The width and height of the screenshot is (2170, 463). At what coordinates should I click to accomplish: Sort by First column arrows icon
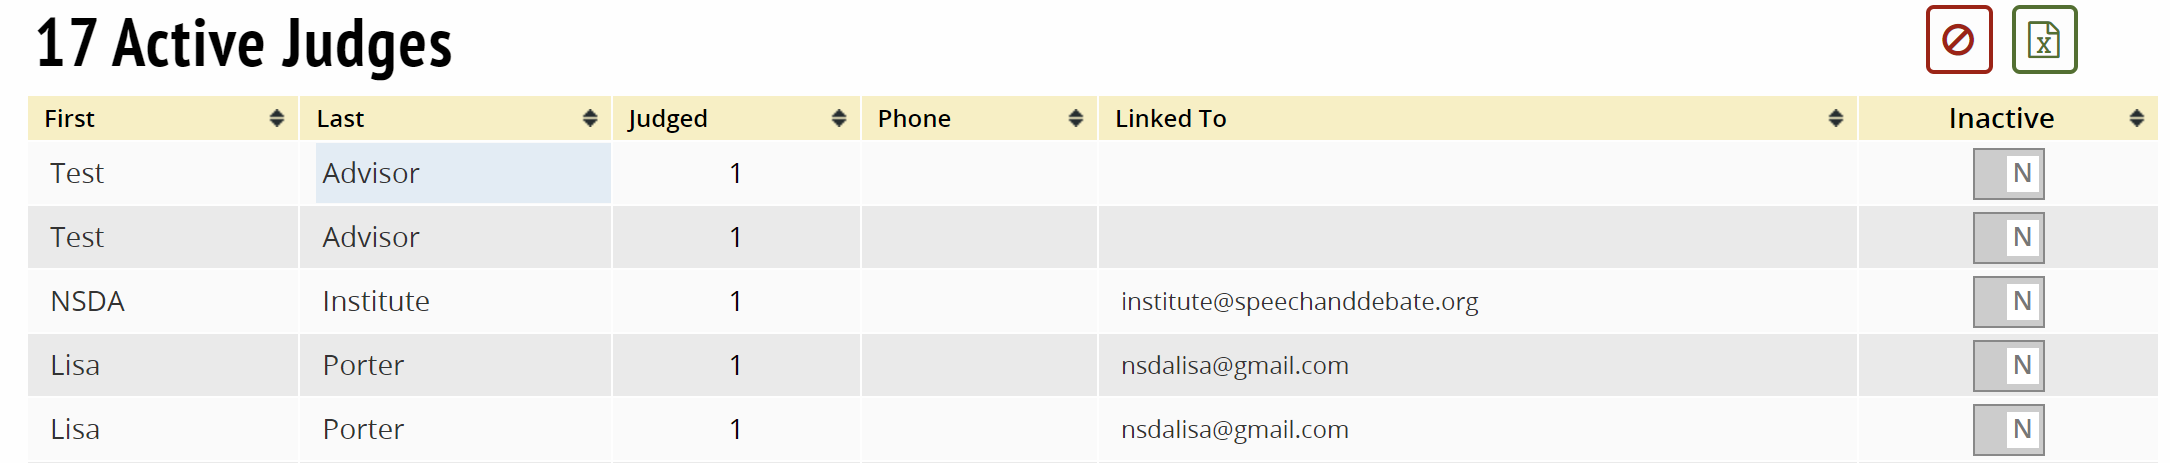pos(277,119)
